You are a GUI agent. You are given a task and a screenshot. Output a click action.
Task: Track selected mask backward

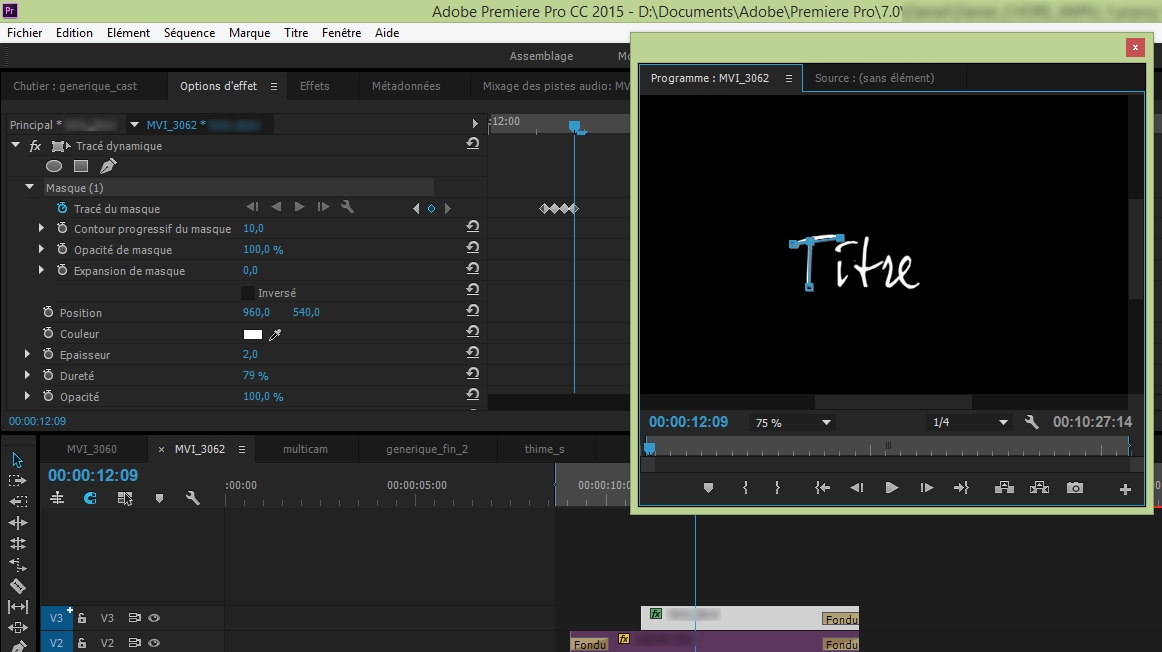(x=276, y=207)
